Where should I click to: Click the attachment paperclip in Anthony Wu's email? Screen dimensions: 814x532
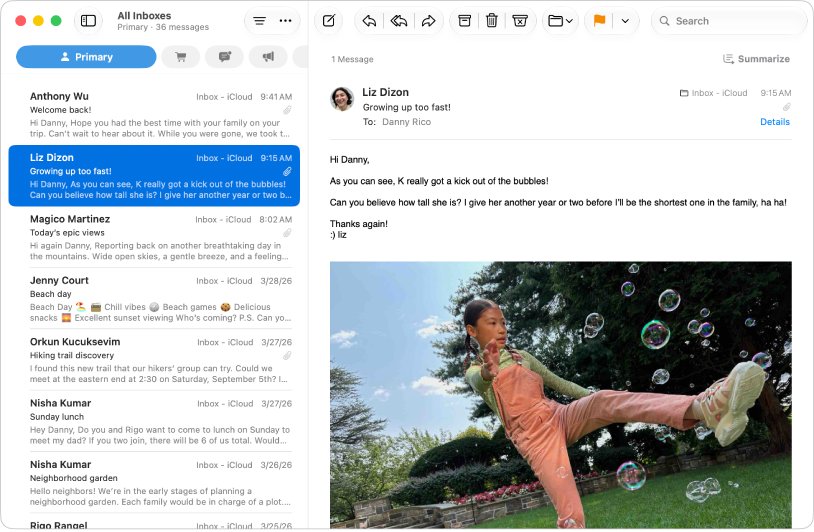click(287, 110)
